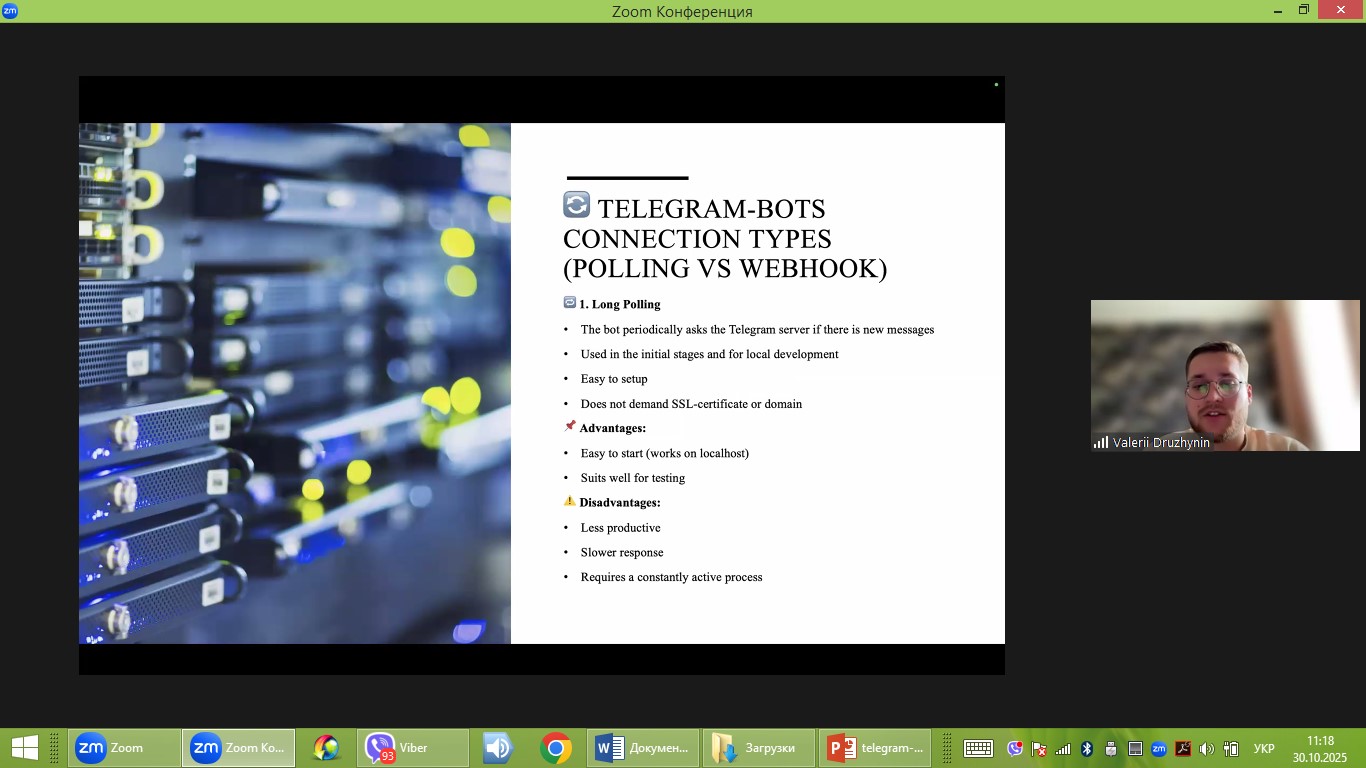Click the "Slower response" bullet

[622, 553]
